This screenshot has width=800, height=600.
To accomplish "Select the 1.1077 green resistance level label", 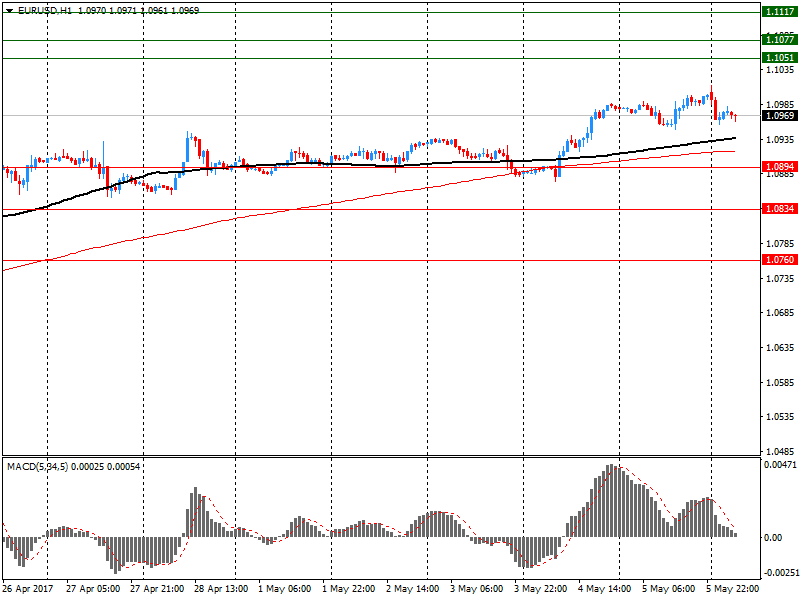I will (x=780, y=40).
